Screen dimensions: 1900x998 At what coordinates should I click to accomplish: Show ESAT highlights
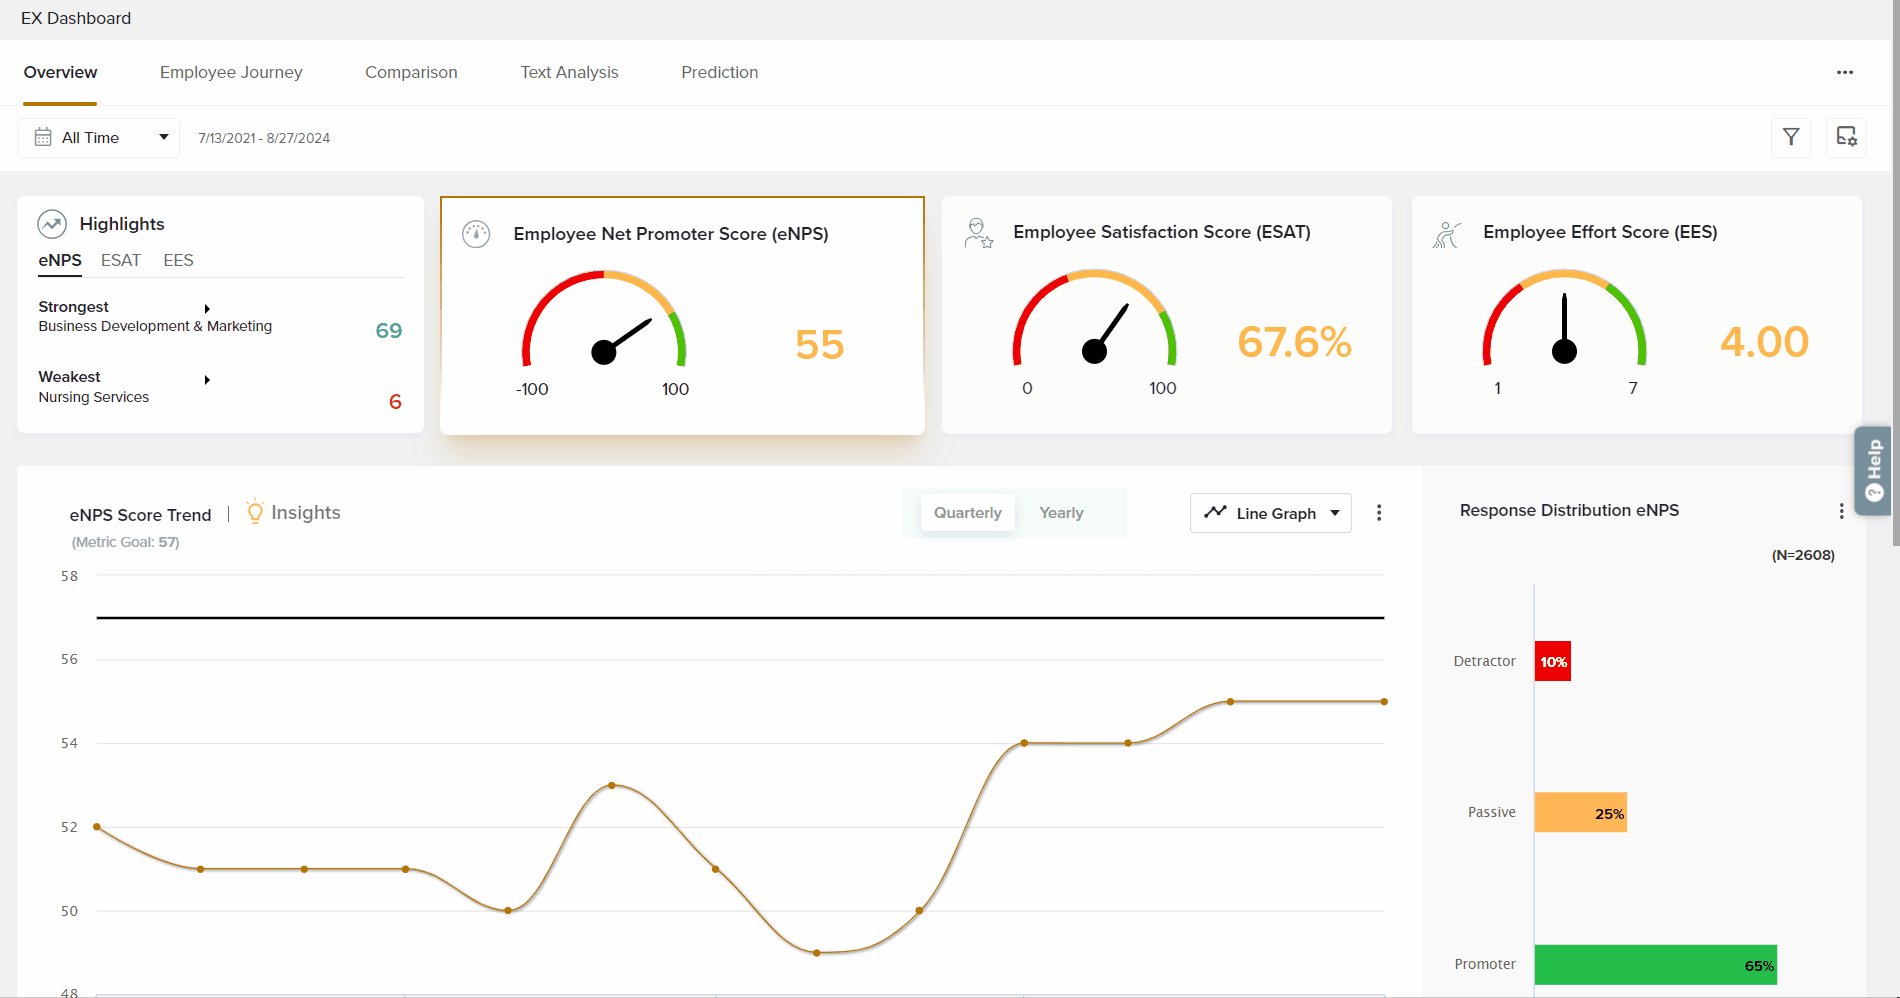coord(121,260)
